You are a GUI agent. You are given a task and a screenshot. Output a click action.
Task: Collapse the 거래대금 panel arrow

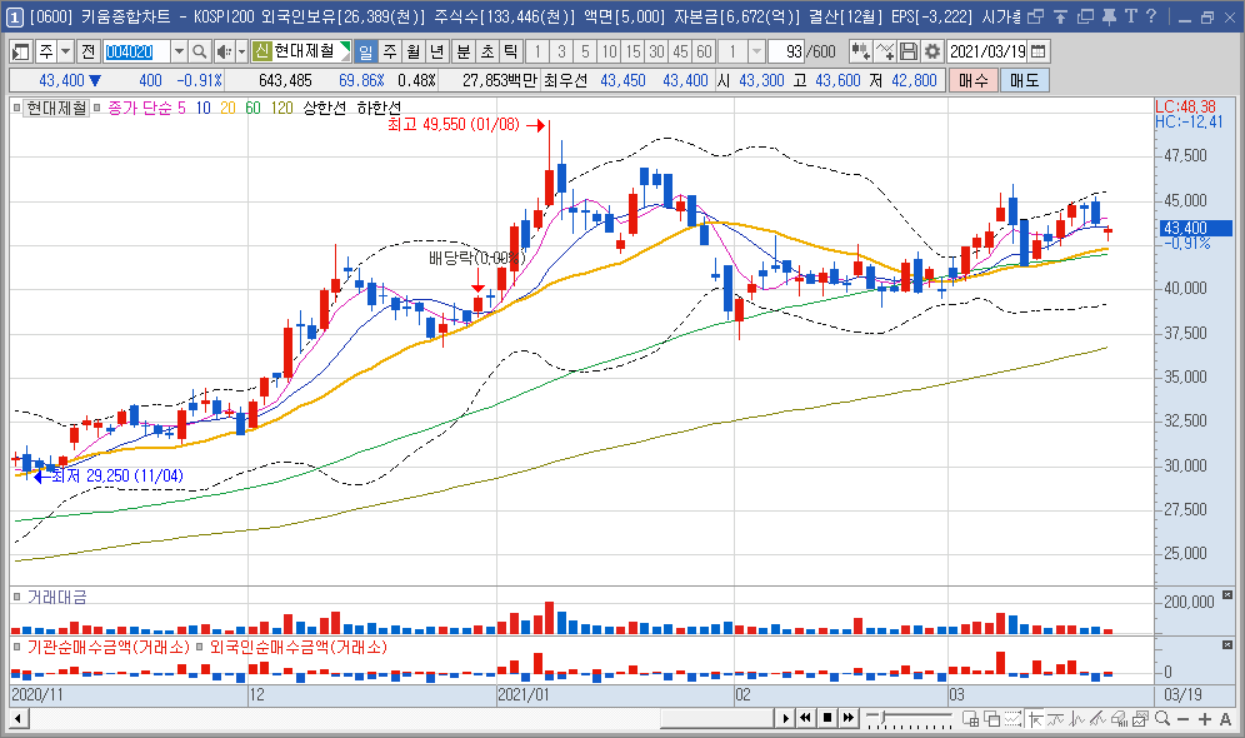tap(1228, 595)
